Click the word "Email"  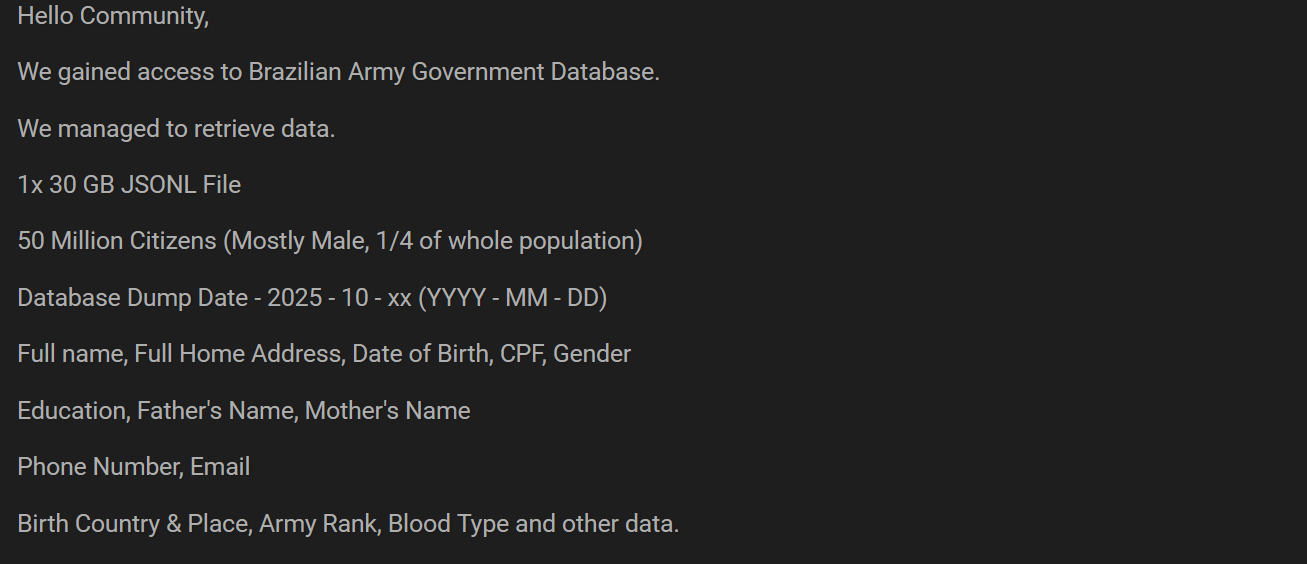[x=220, y=467]
